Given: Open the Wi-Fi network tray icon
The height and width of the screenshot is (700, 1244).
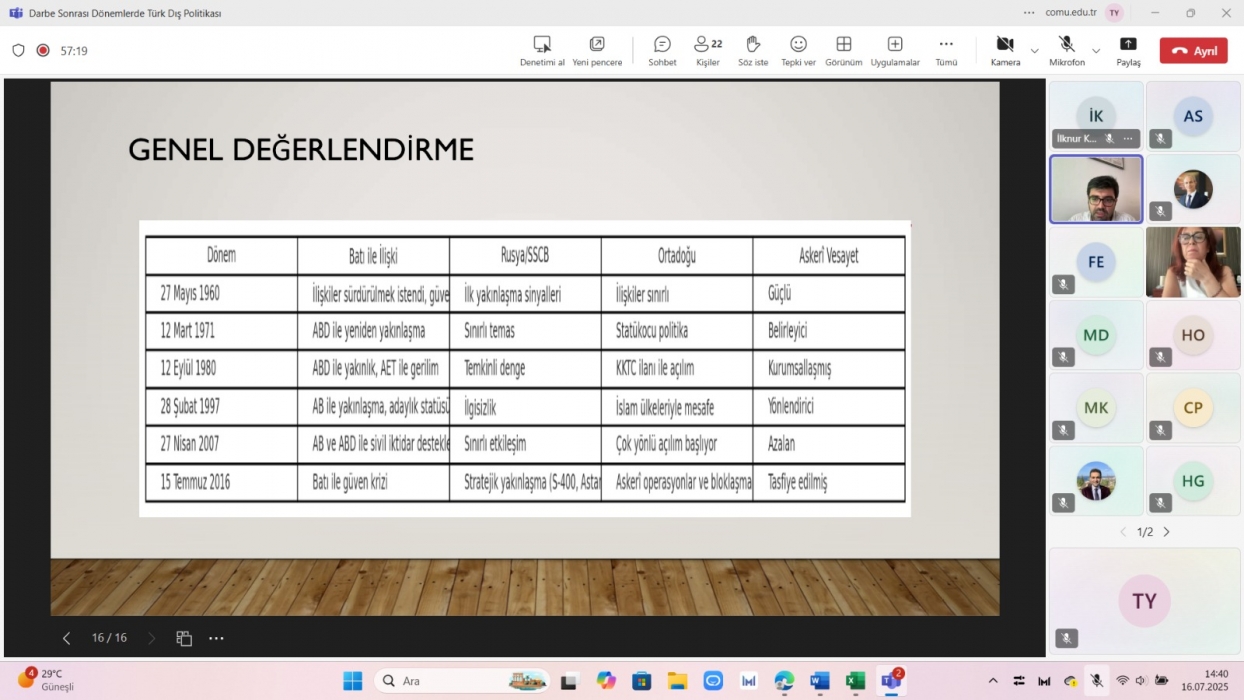Looking at the screenshot, I should coord(1122,681).
